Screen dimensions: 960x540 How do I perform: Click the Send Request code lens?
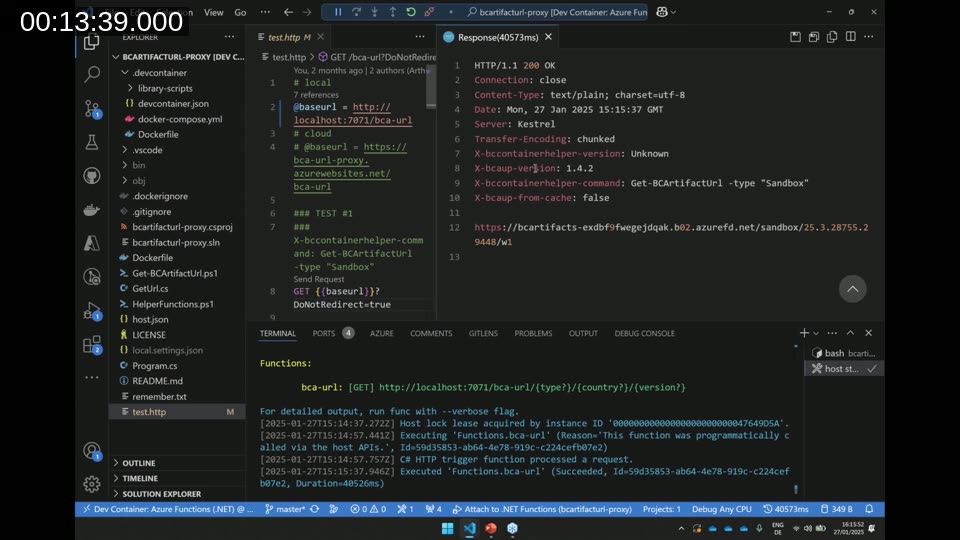pyautogui.click(x=318, y=279)
